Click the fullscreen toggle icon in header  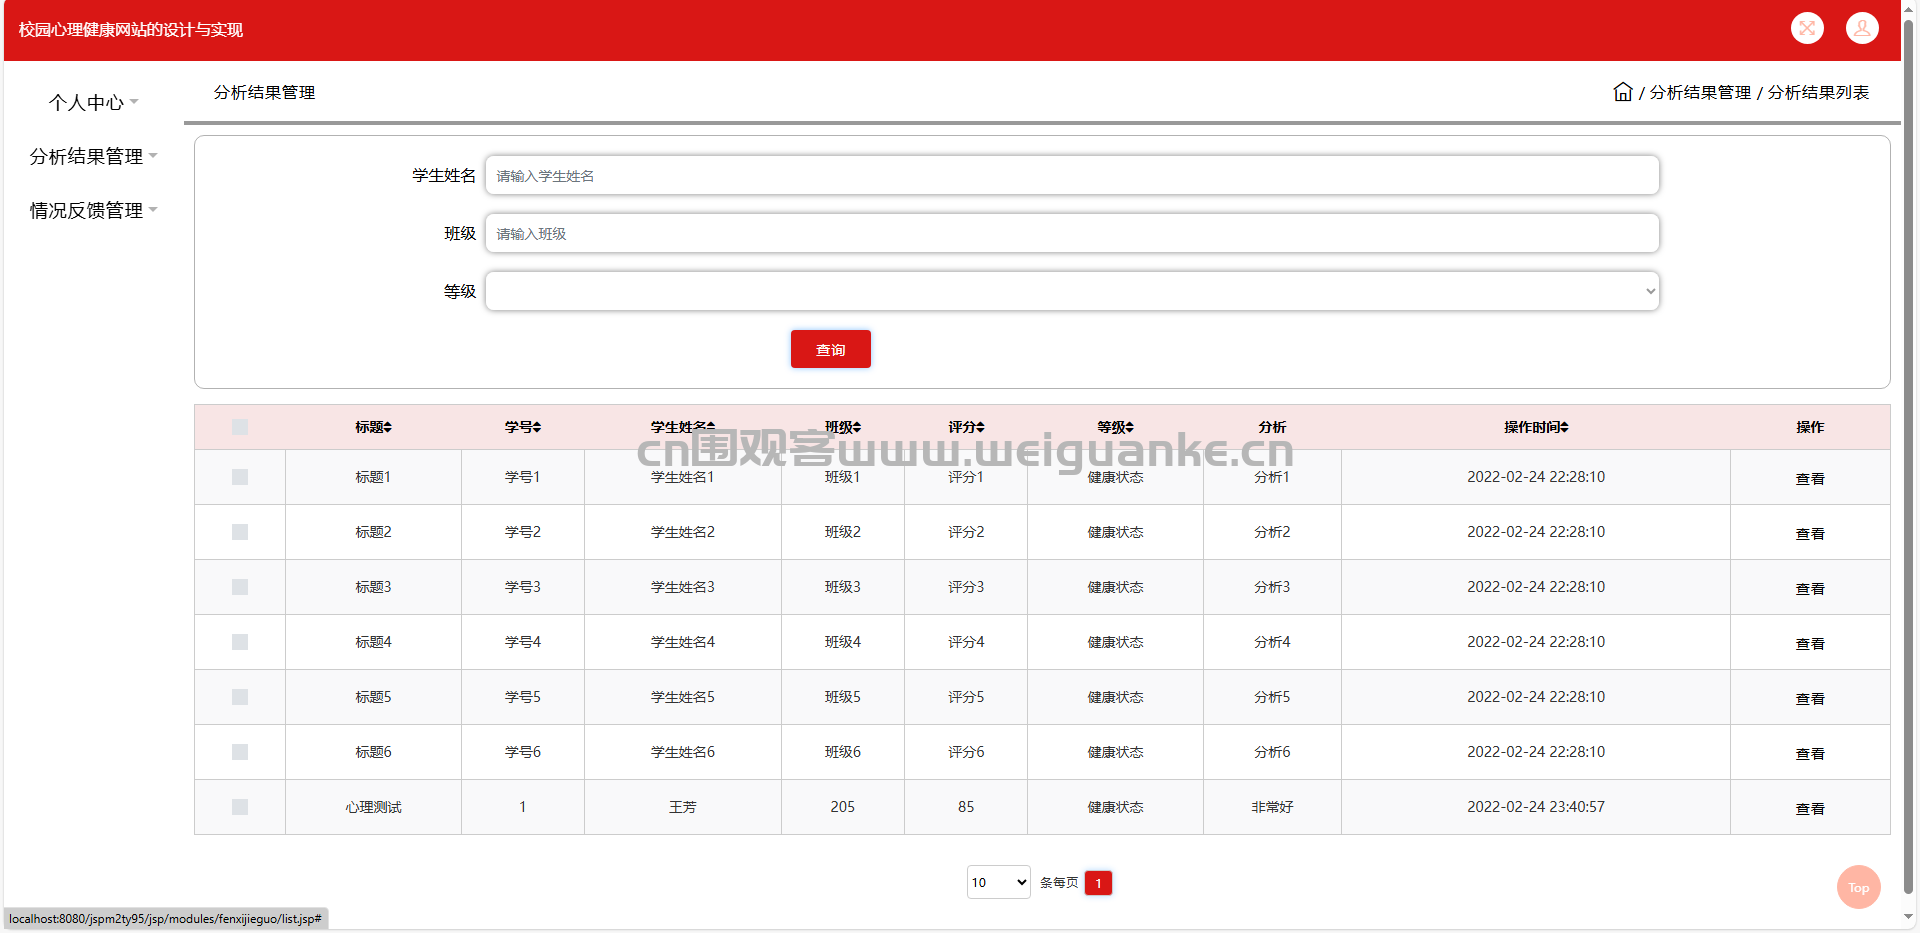[x=1807, y=28]
